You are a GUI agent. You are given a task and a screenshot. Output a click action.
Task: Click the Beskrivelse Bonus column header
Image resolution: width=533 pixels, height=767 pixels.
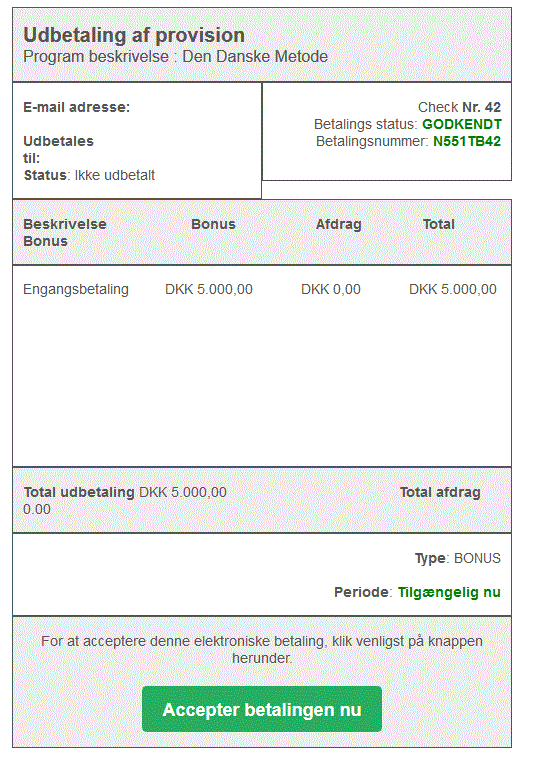(x=65, y=232)
